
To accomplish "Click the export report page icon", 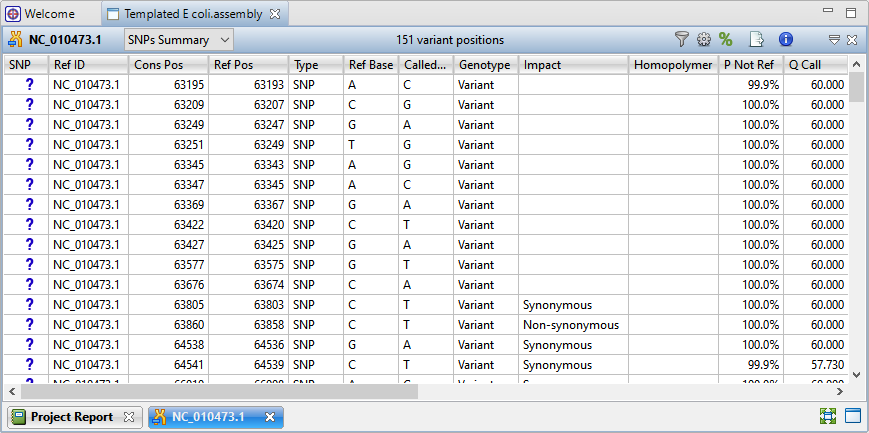I will (756, 39).
